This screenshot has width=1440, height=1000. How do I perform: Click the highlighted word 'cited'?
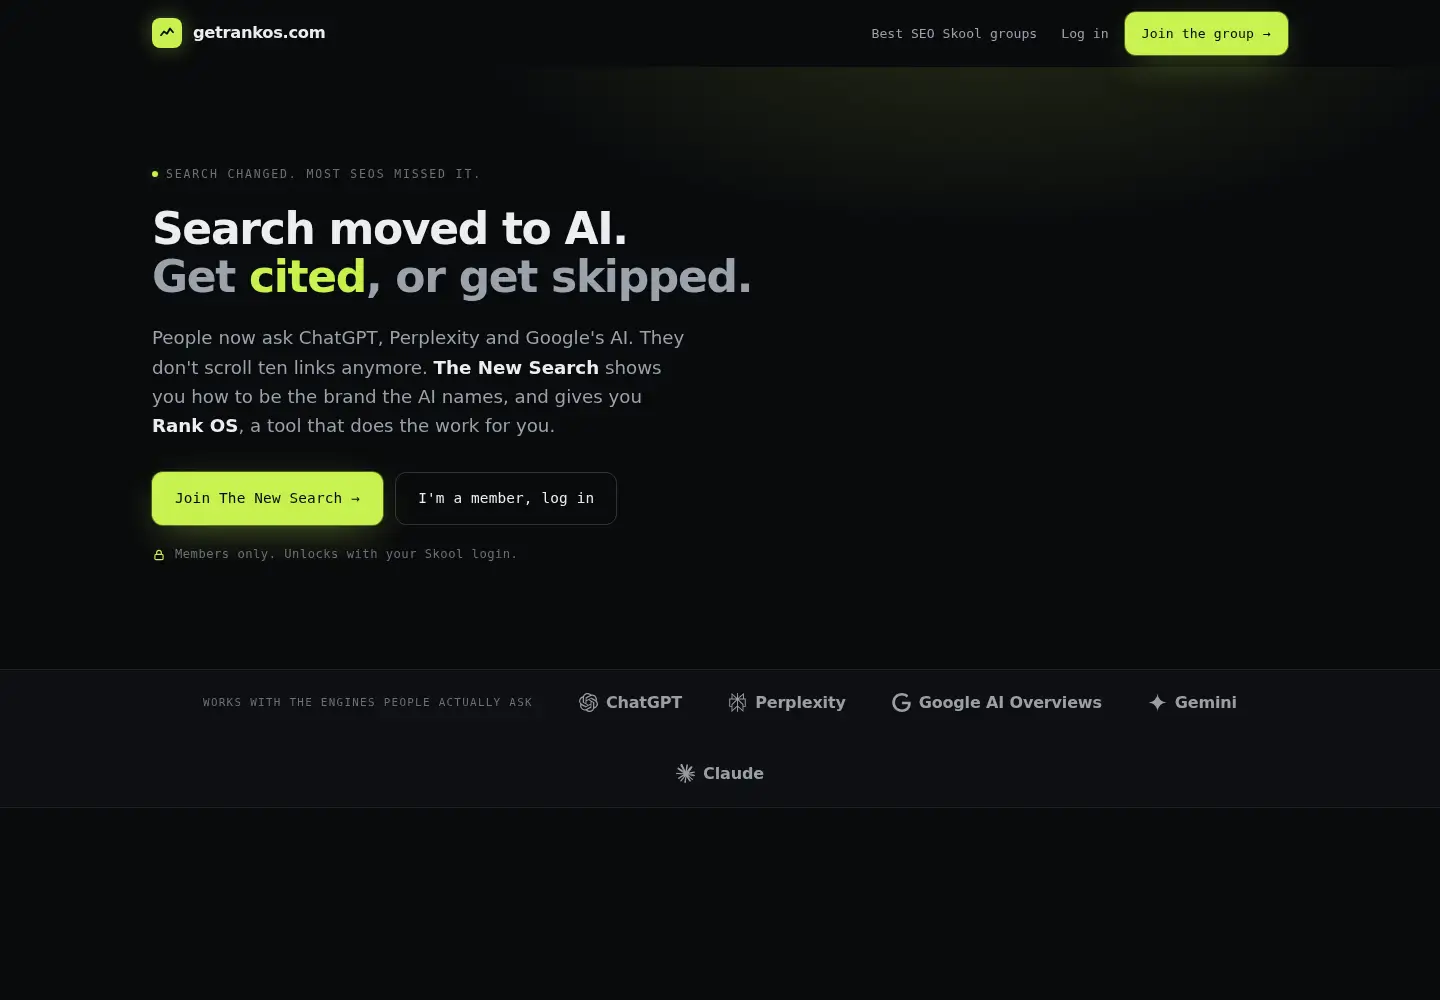[x=307, y=277]
